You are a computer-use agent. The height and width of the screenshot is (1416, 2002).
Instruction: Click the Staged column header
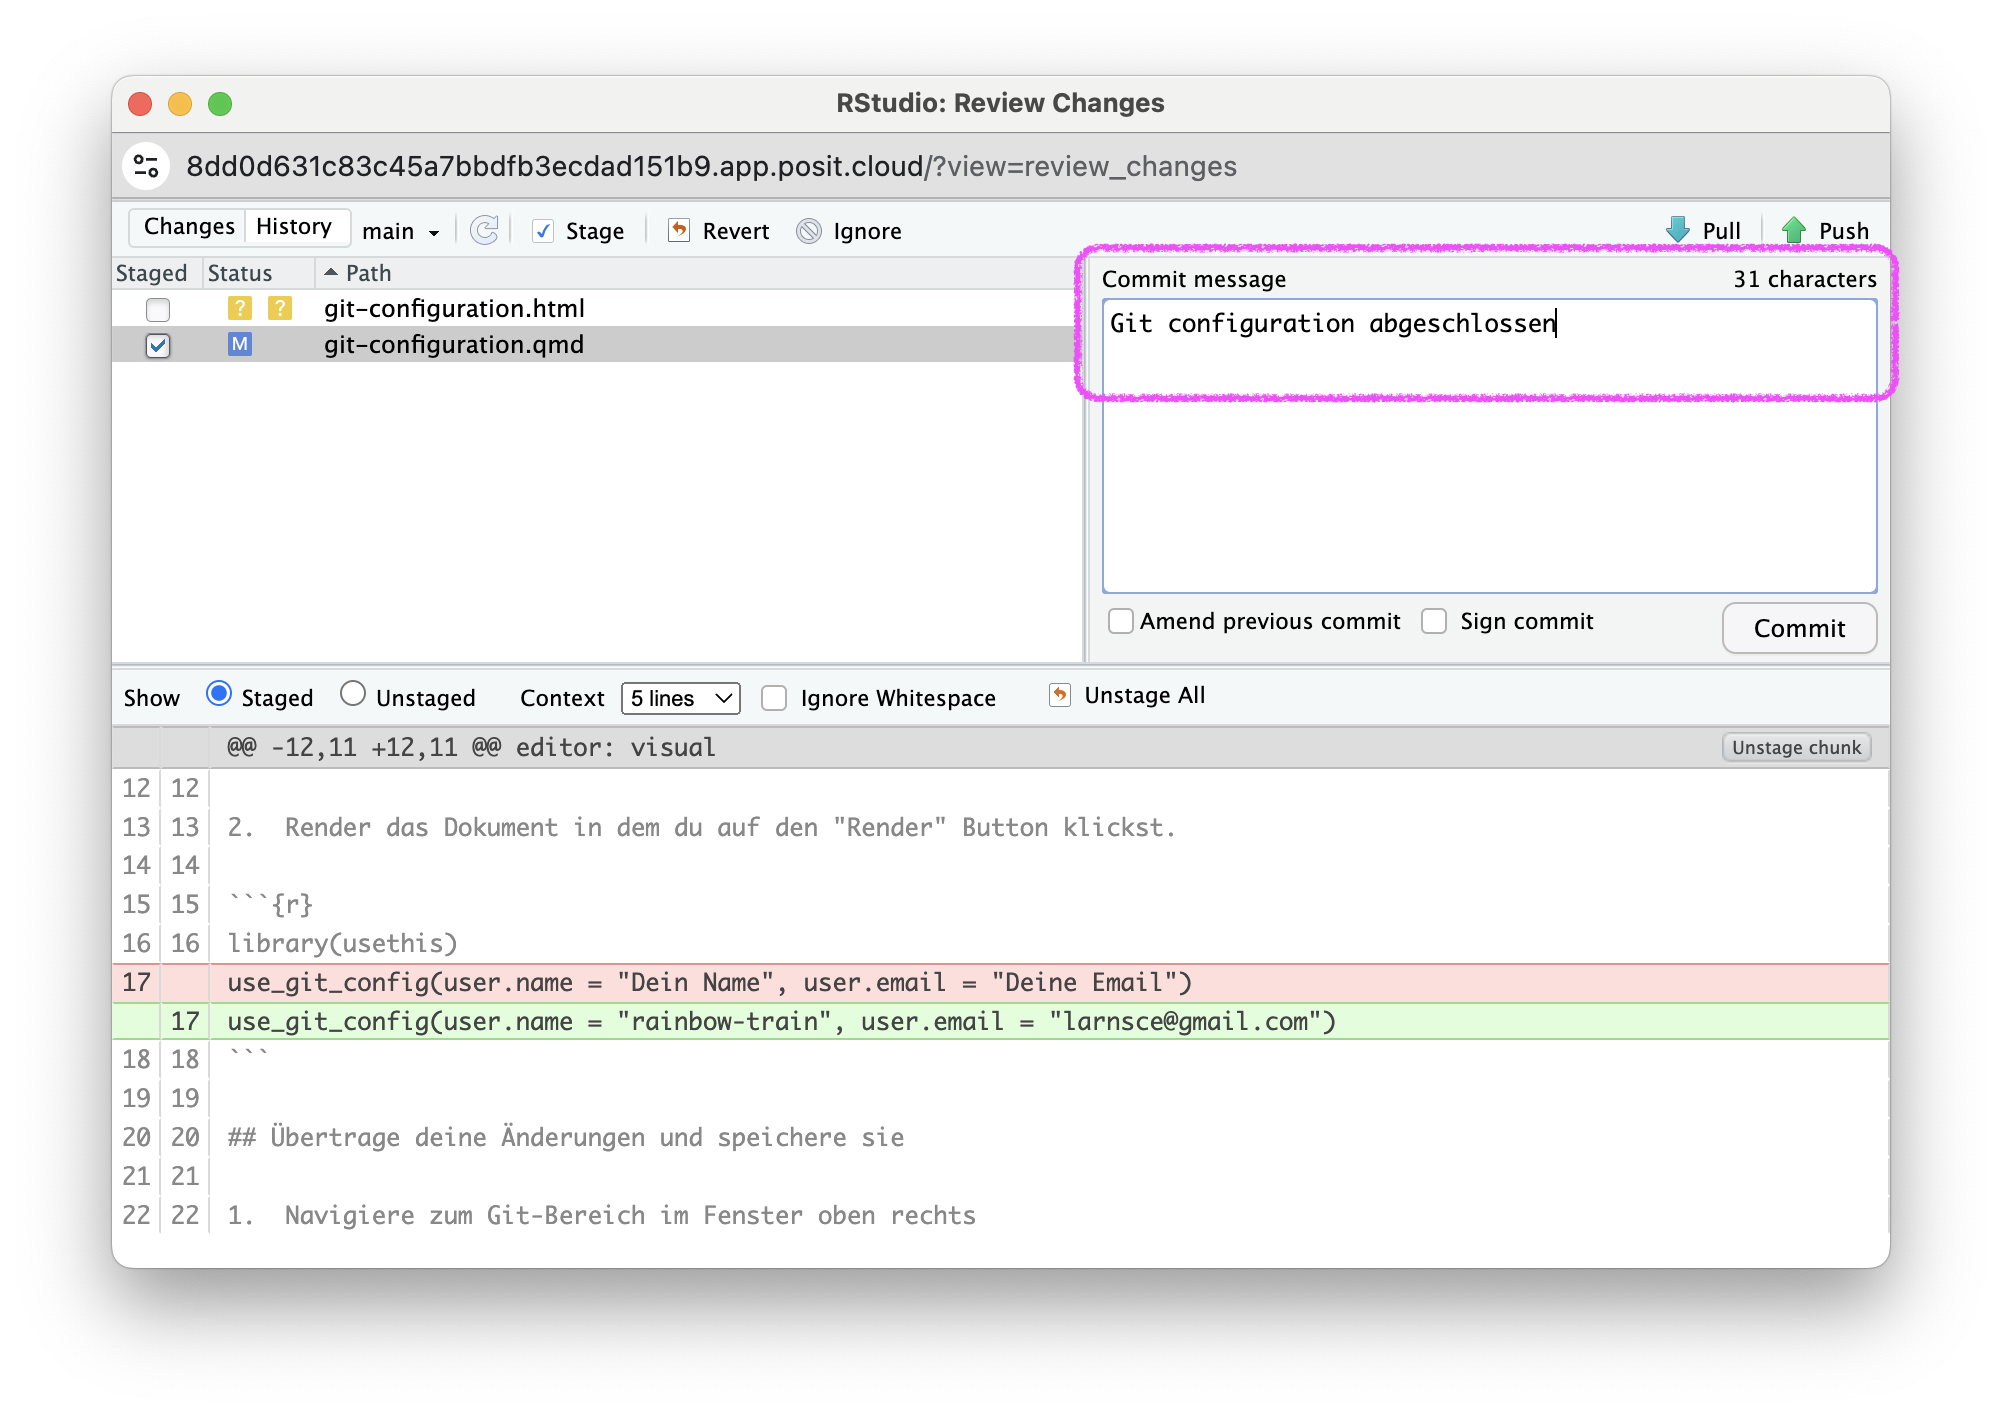152,273
